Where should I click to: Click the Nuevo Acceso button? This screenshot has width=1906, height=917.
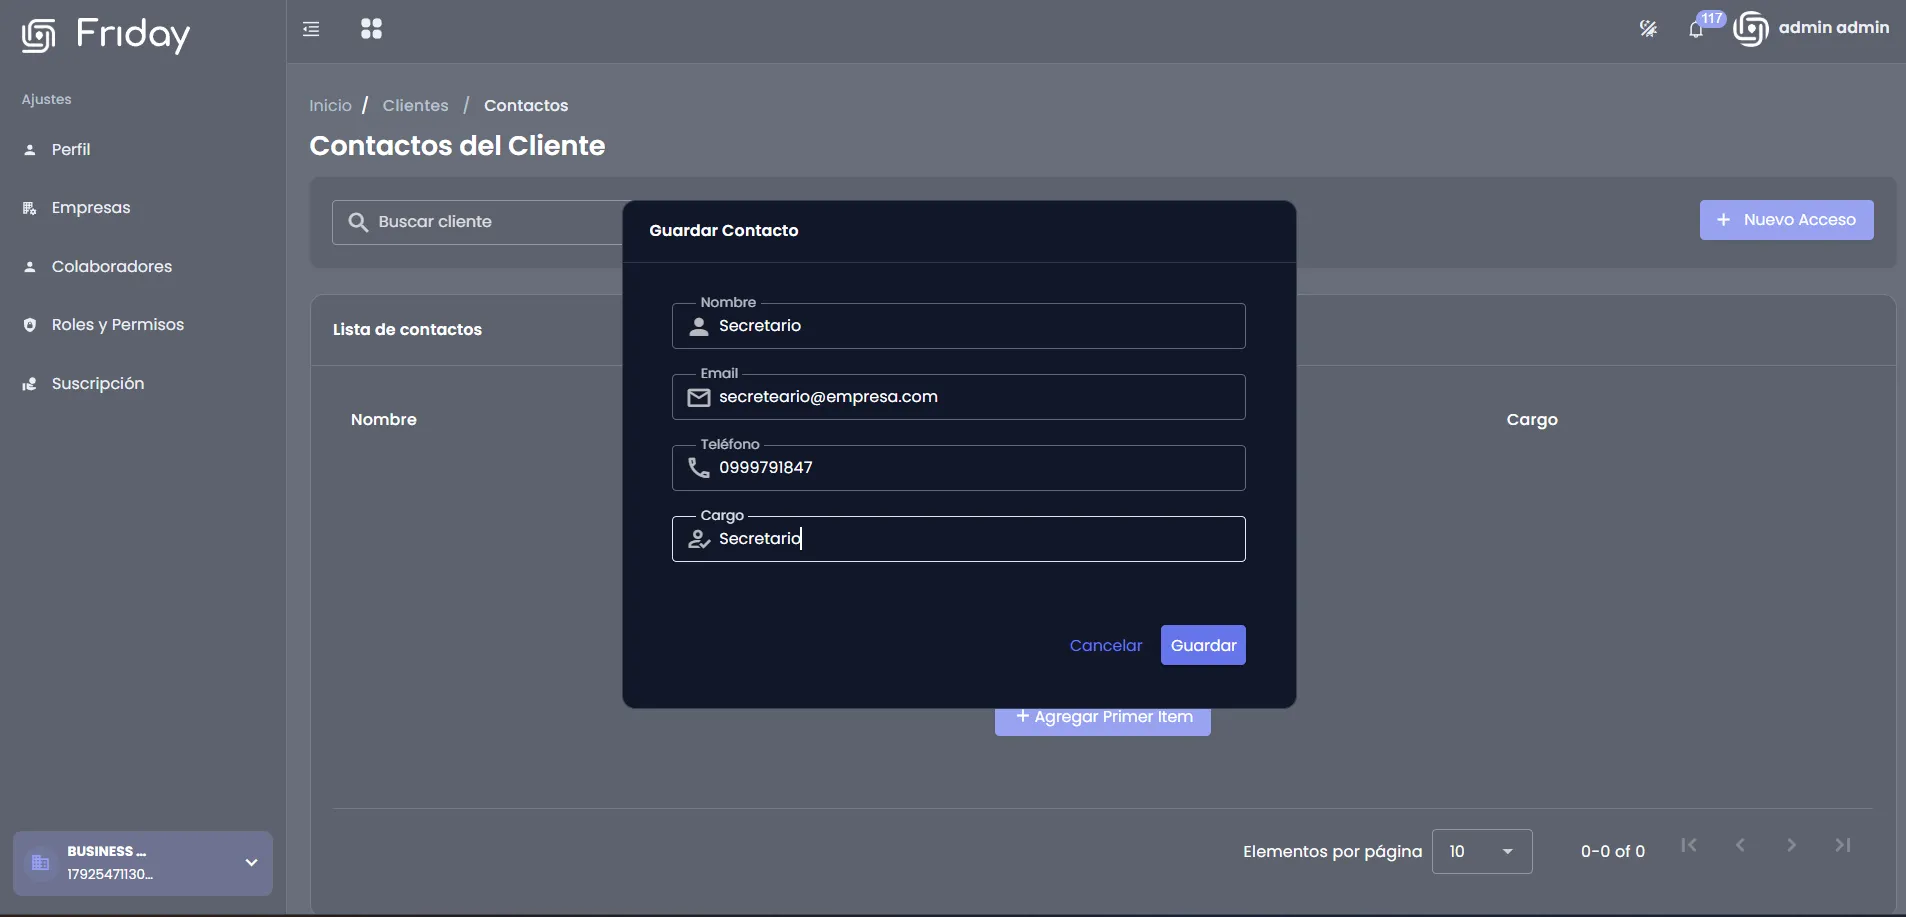[1786, 220]
